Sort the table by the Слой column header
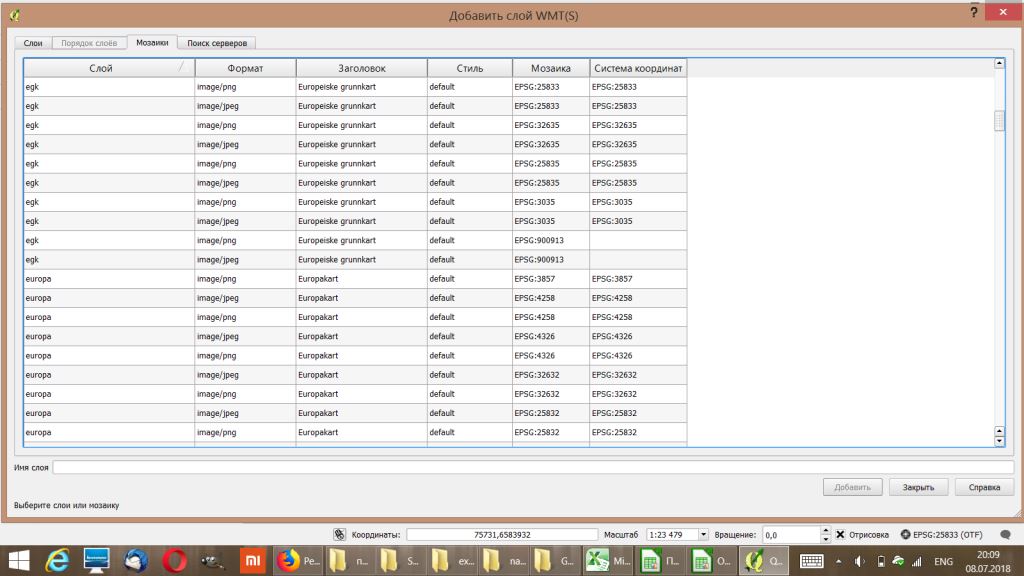Viewport: 1024px width, 576px height. coord(100,68)
